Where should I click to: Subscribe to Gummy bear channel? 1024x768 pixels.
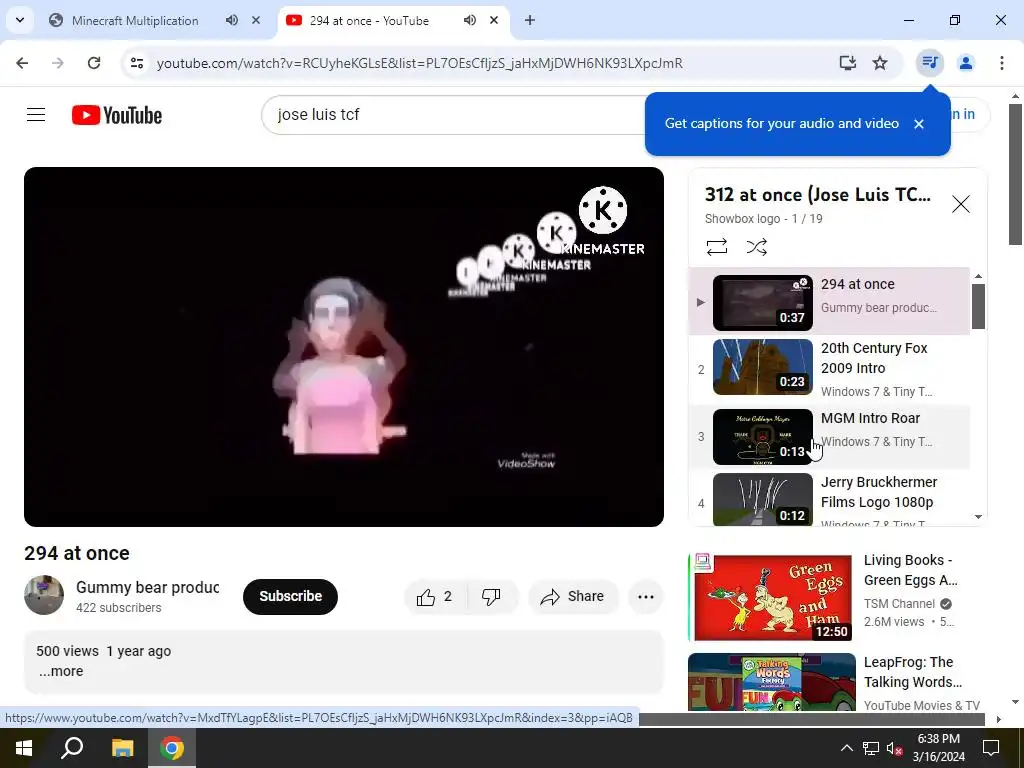click(x=290, y=596)
